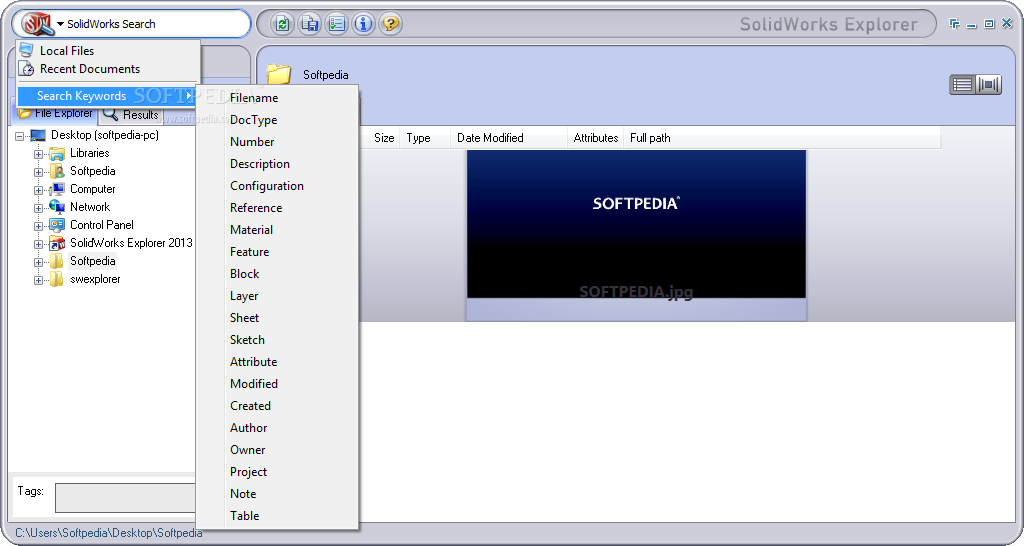Sort by the Type column header
Image resolution: width=1024 pixels, height=546 pixels.
pyautogui.click(x=424, y=138)
